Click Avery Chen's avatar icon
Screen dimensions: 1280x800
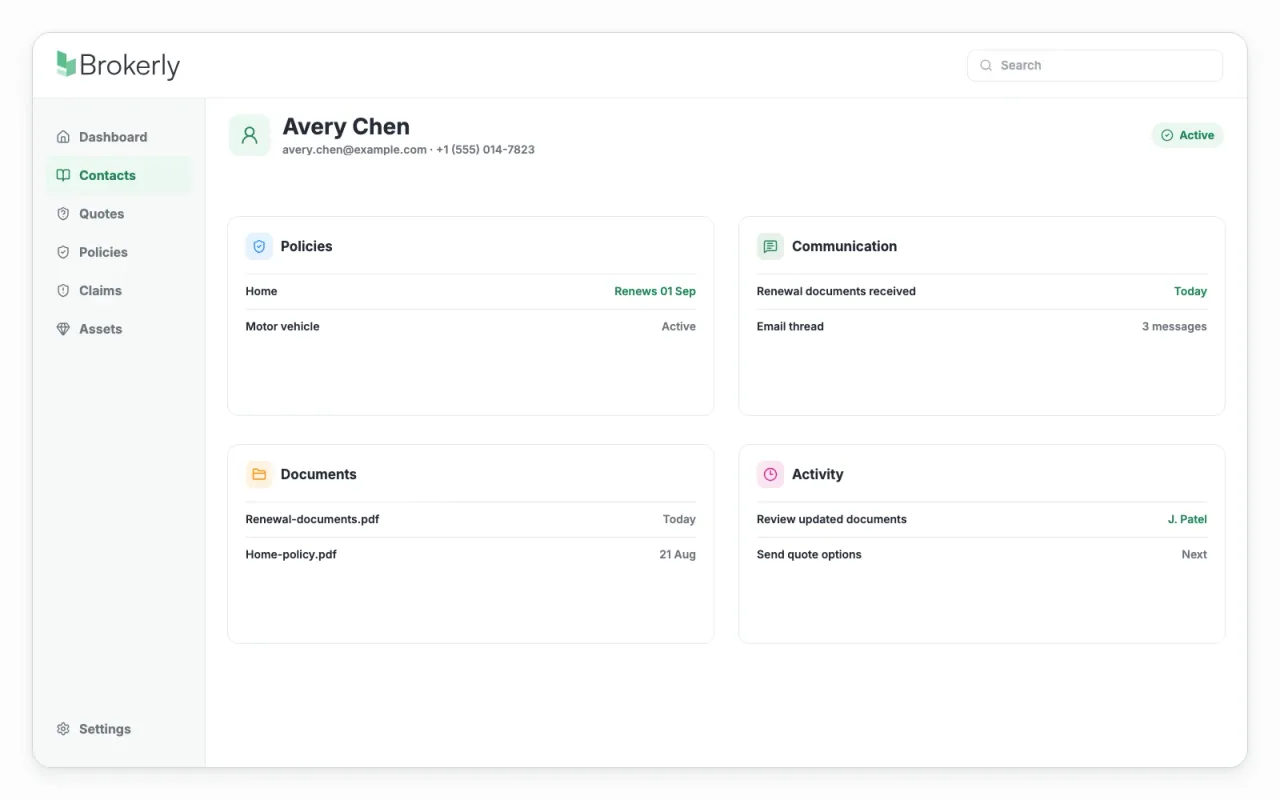[249, 135]
